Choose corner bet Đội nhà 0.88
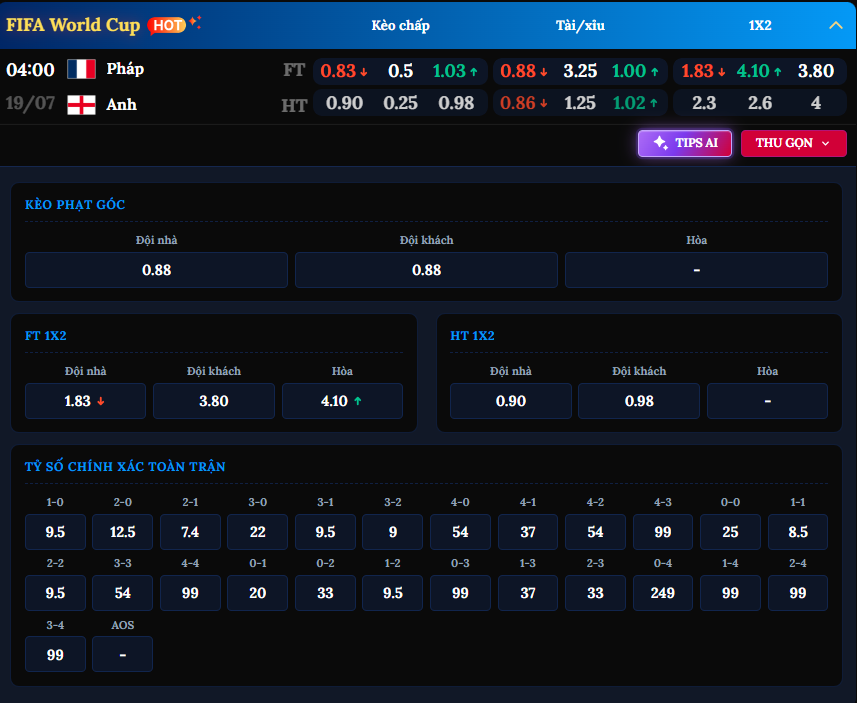 click(156, 270)
